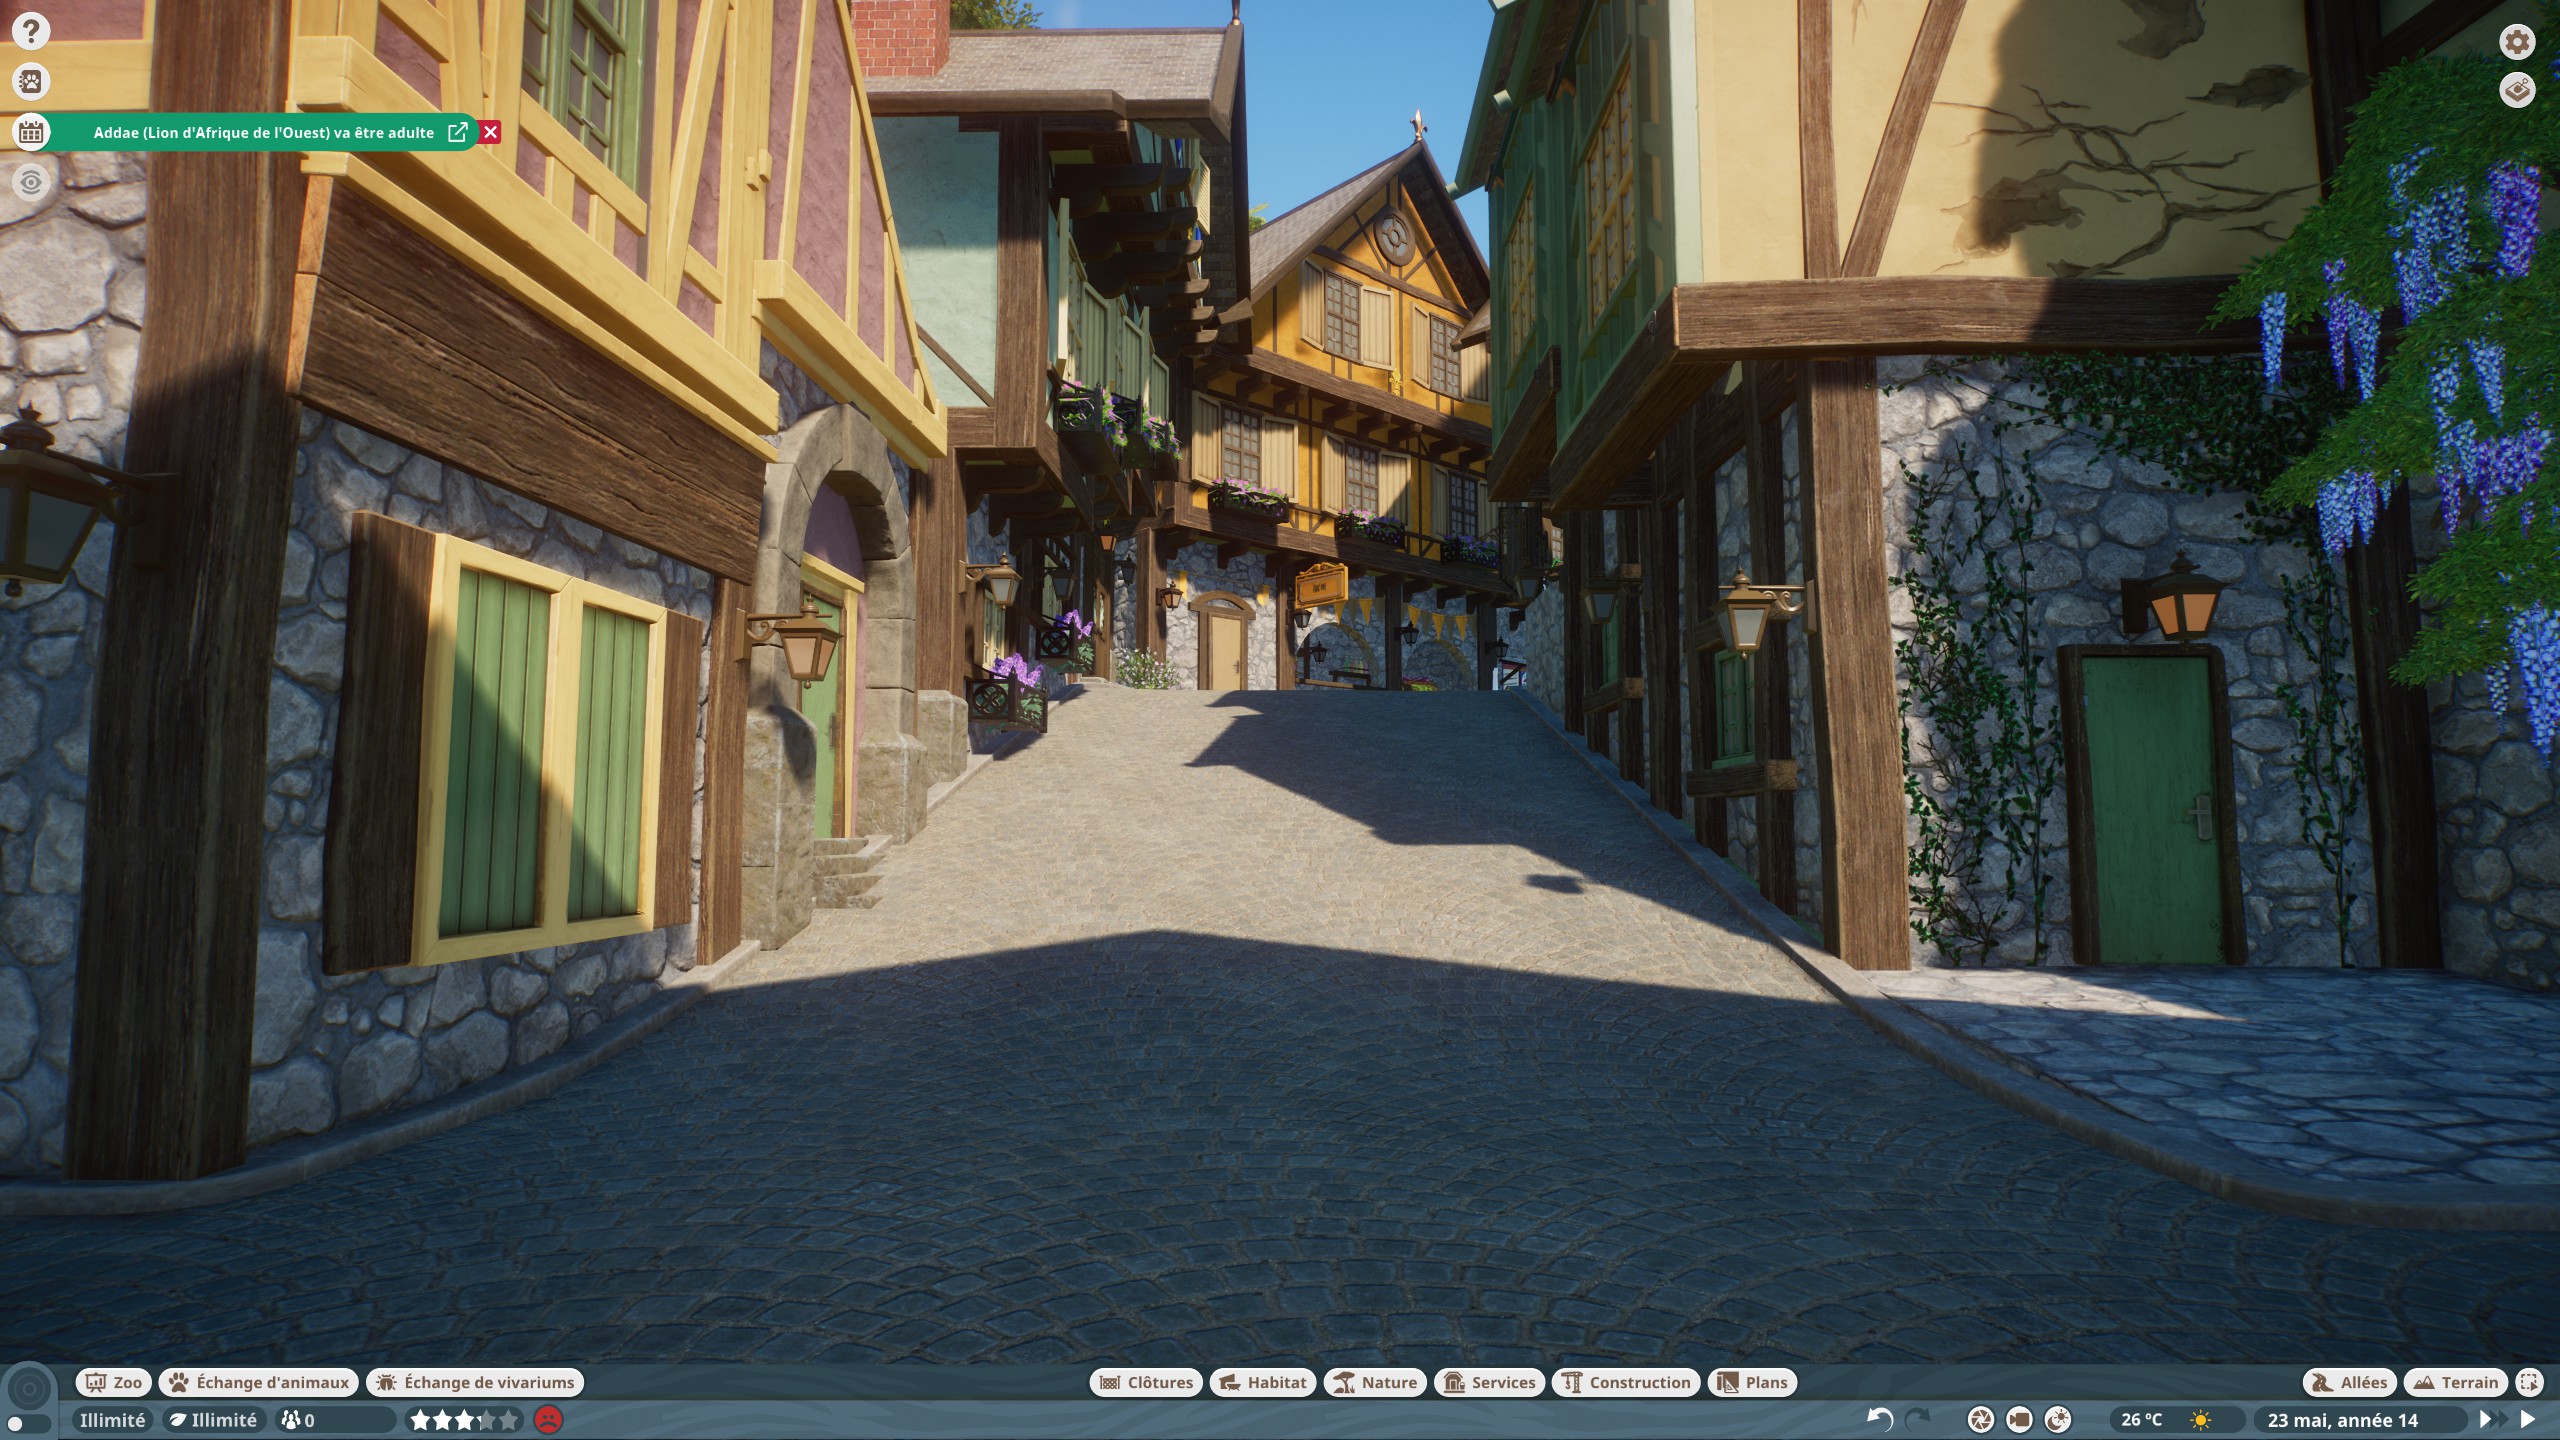
Task: Open the Addae lion notification link icon
Action: click(x=458, y=132)
